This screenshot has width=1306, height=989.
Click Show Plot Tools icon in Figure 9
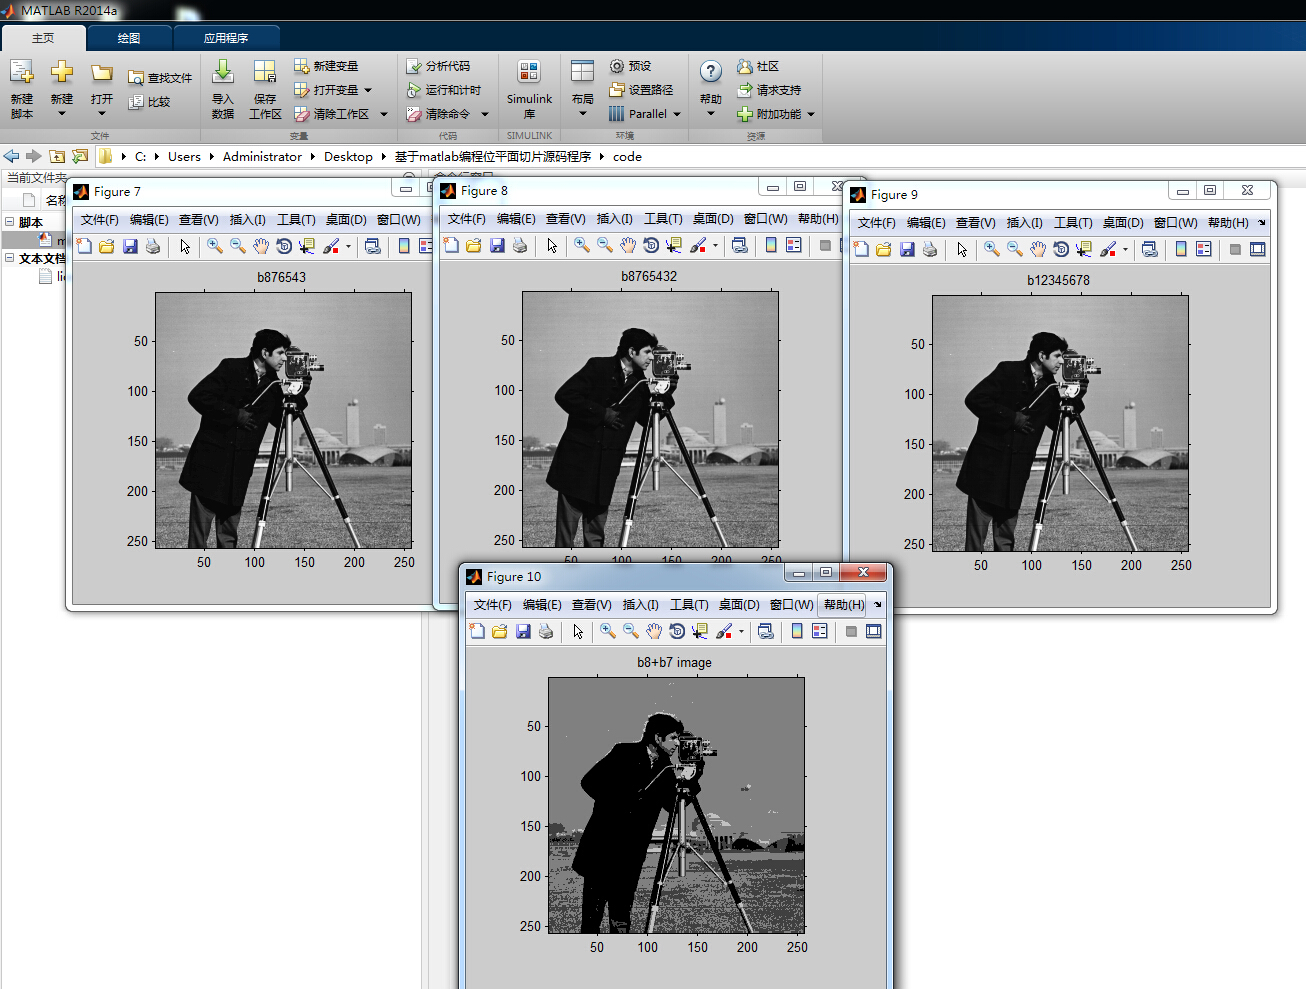click(x=1258, y=249)
